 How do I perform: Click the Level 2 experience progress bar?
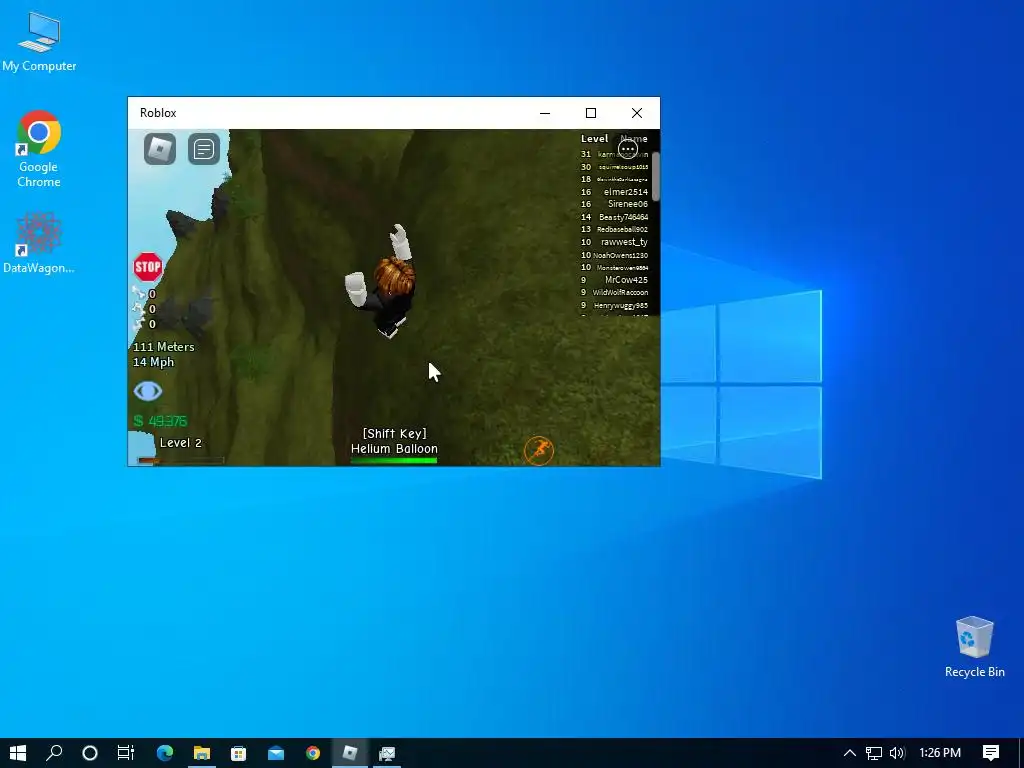[181, 460]
